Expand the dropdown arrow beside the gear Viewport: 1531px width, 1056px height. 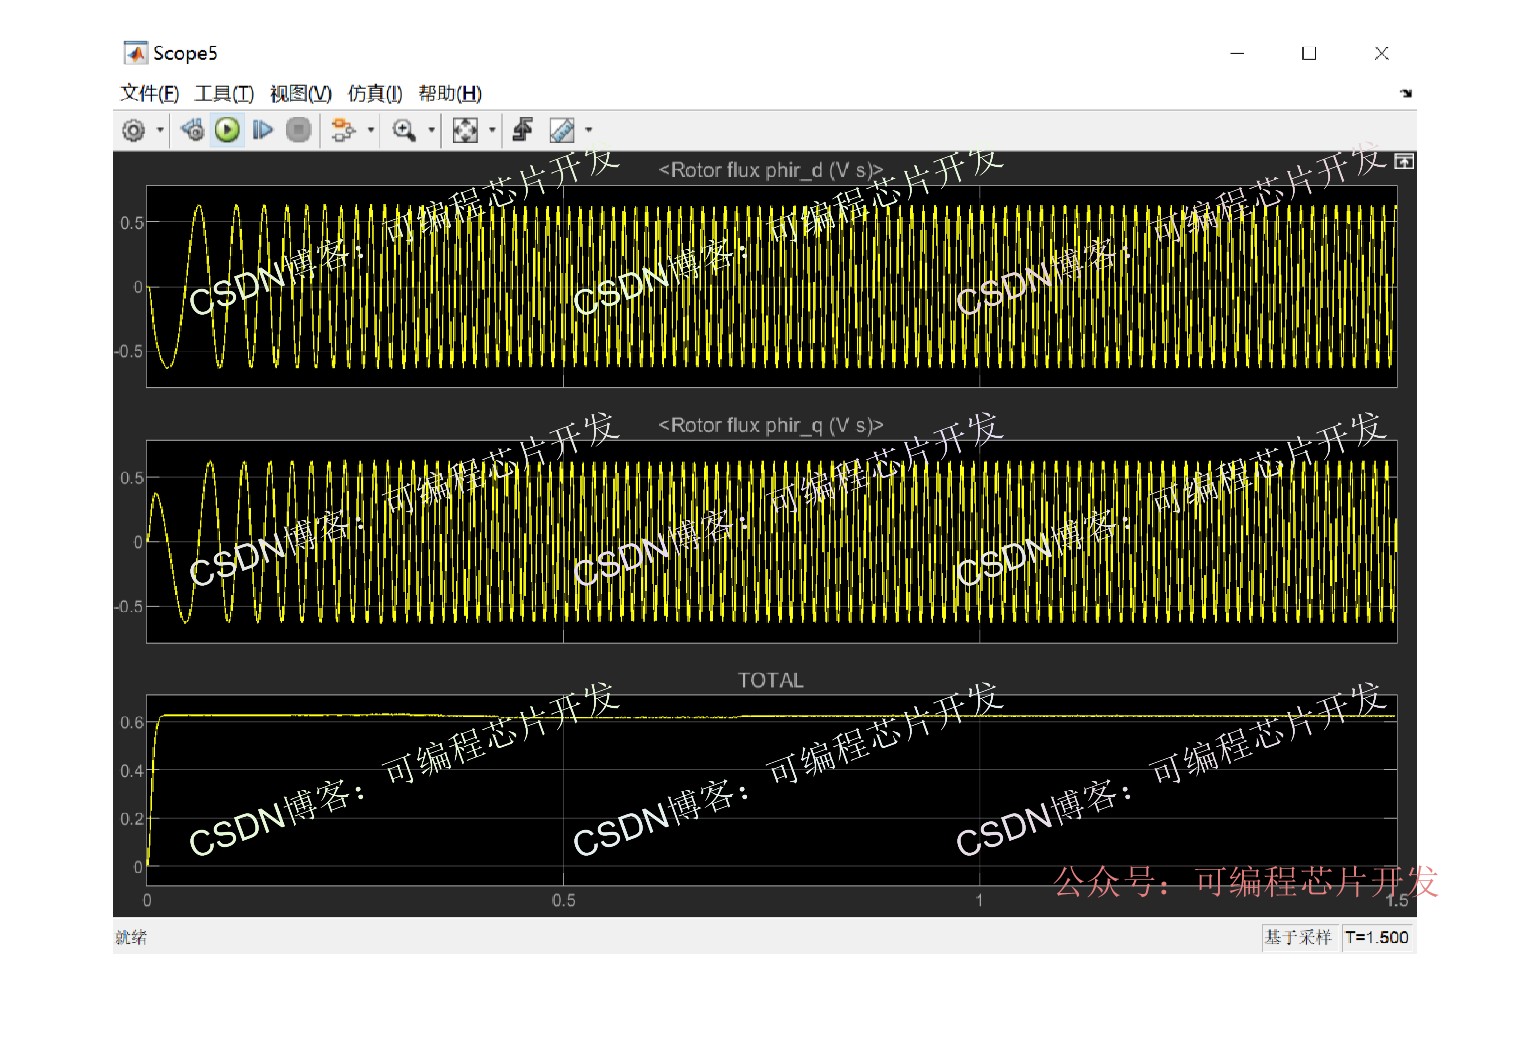[x=160, y=130]
